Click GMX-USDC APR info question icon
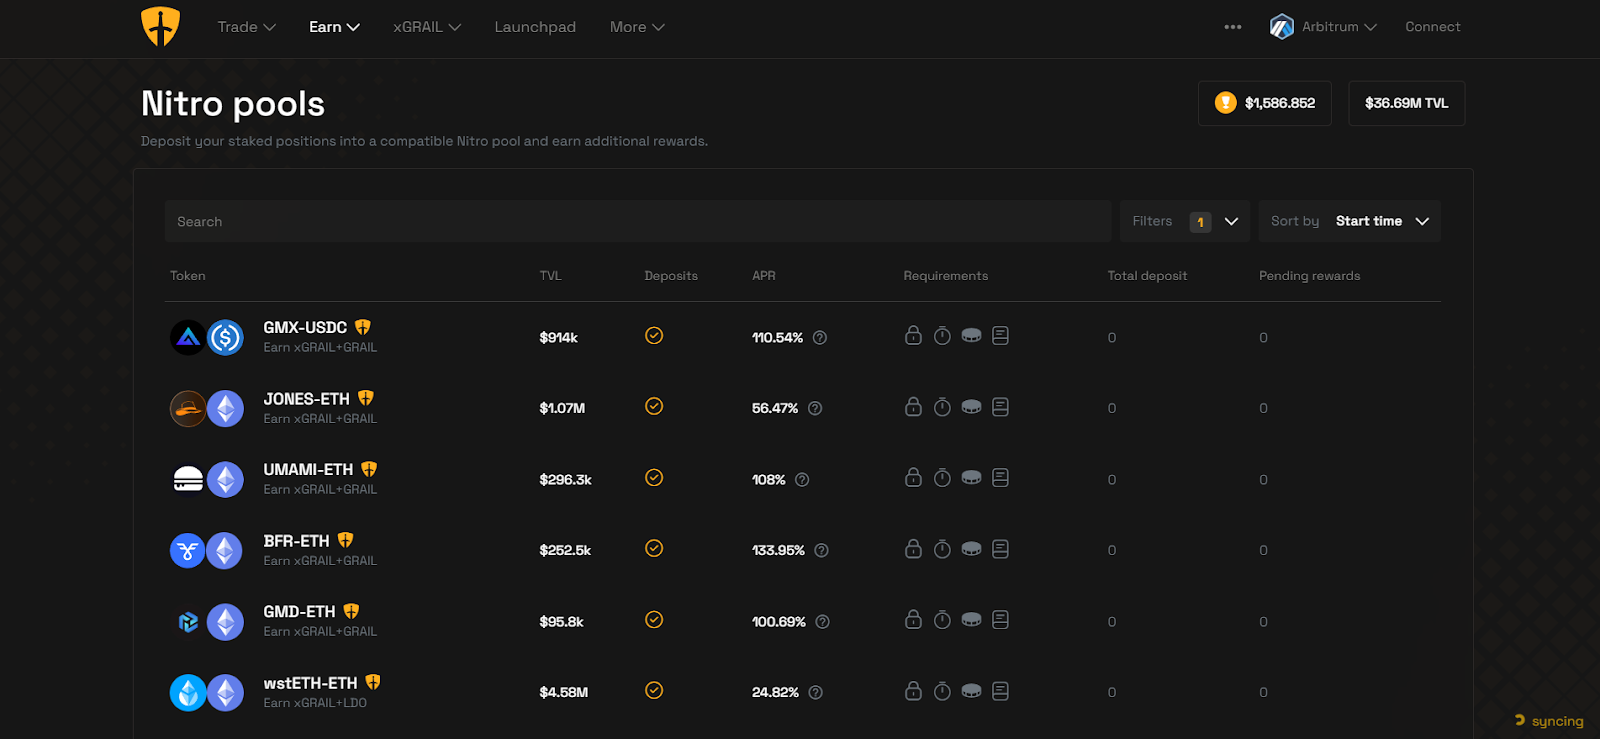The image size is (1600, 739). point(820,338)
